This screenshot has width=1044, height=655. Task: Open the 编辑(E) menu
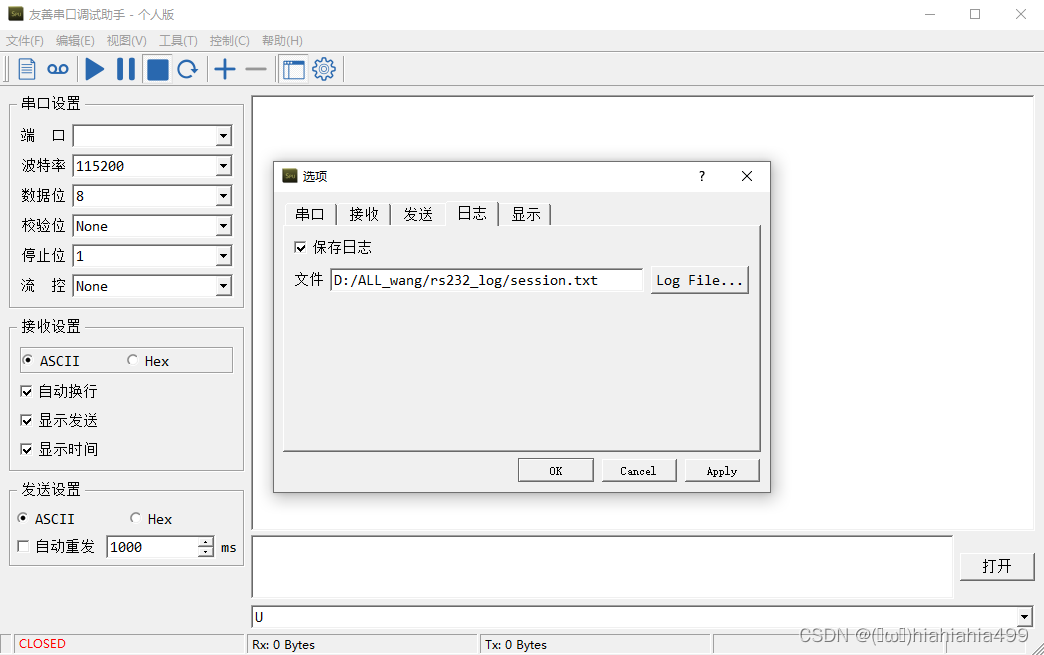(x=75, y=41)
